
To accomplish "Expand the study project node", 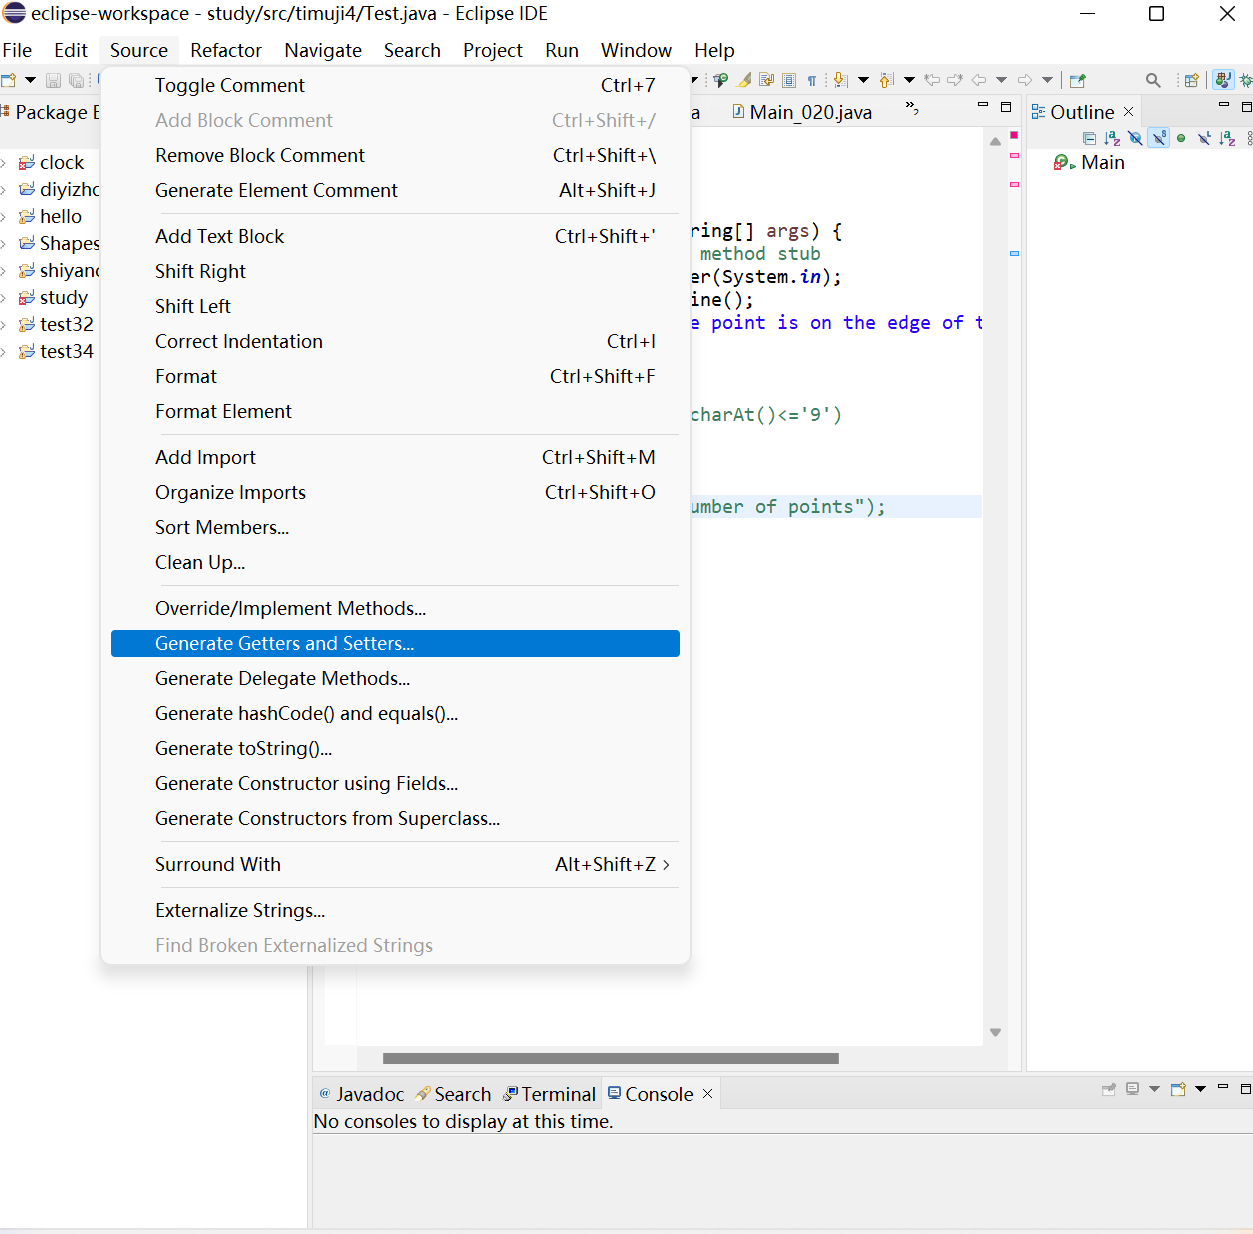I will point(4,297).
